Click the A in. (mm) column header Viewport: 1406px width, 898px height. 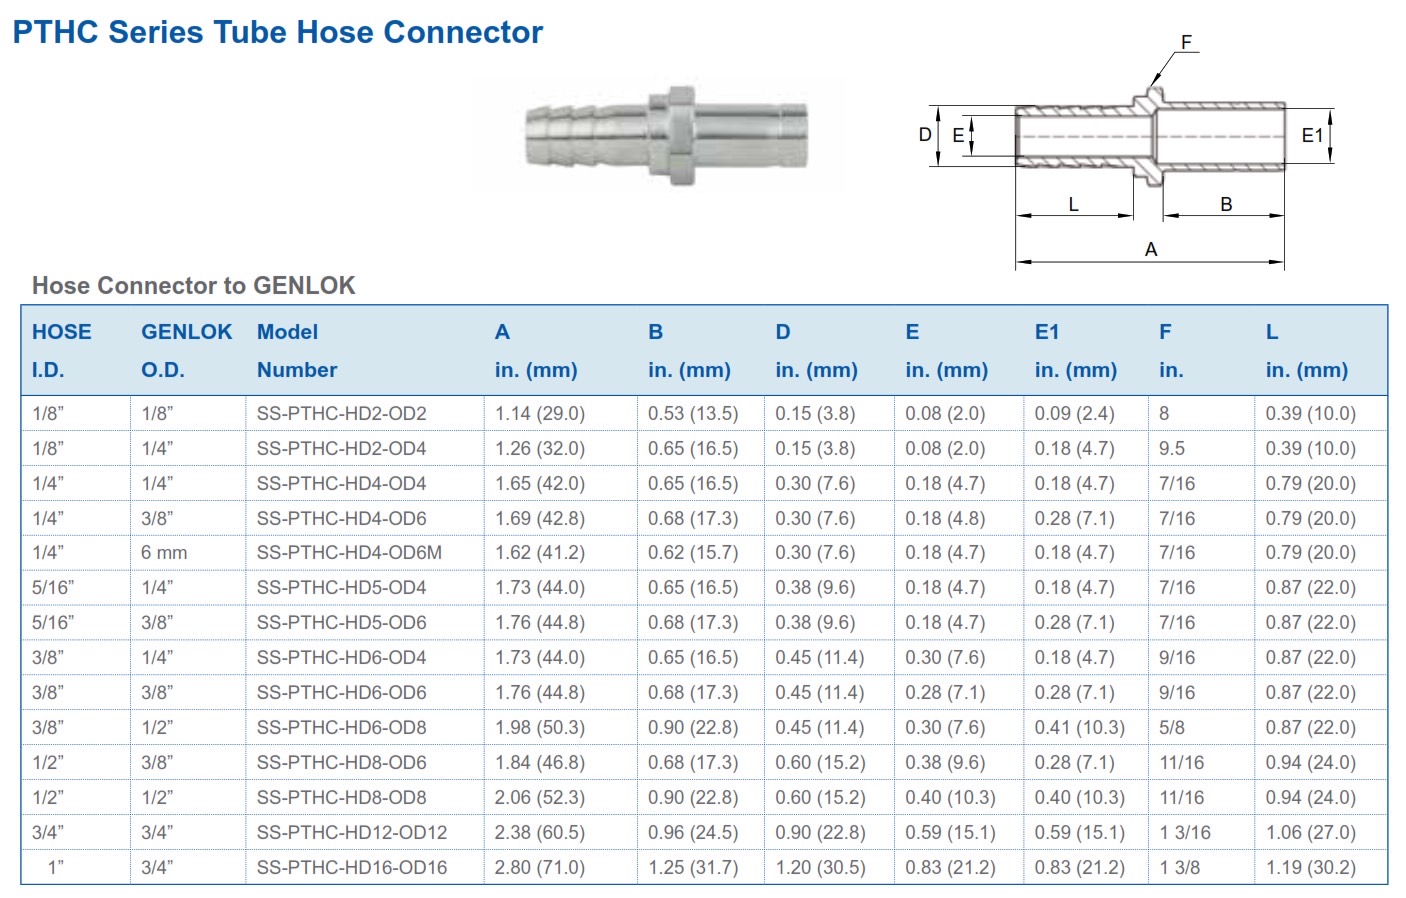coord(536,350)
